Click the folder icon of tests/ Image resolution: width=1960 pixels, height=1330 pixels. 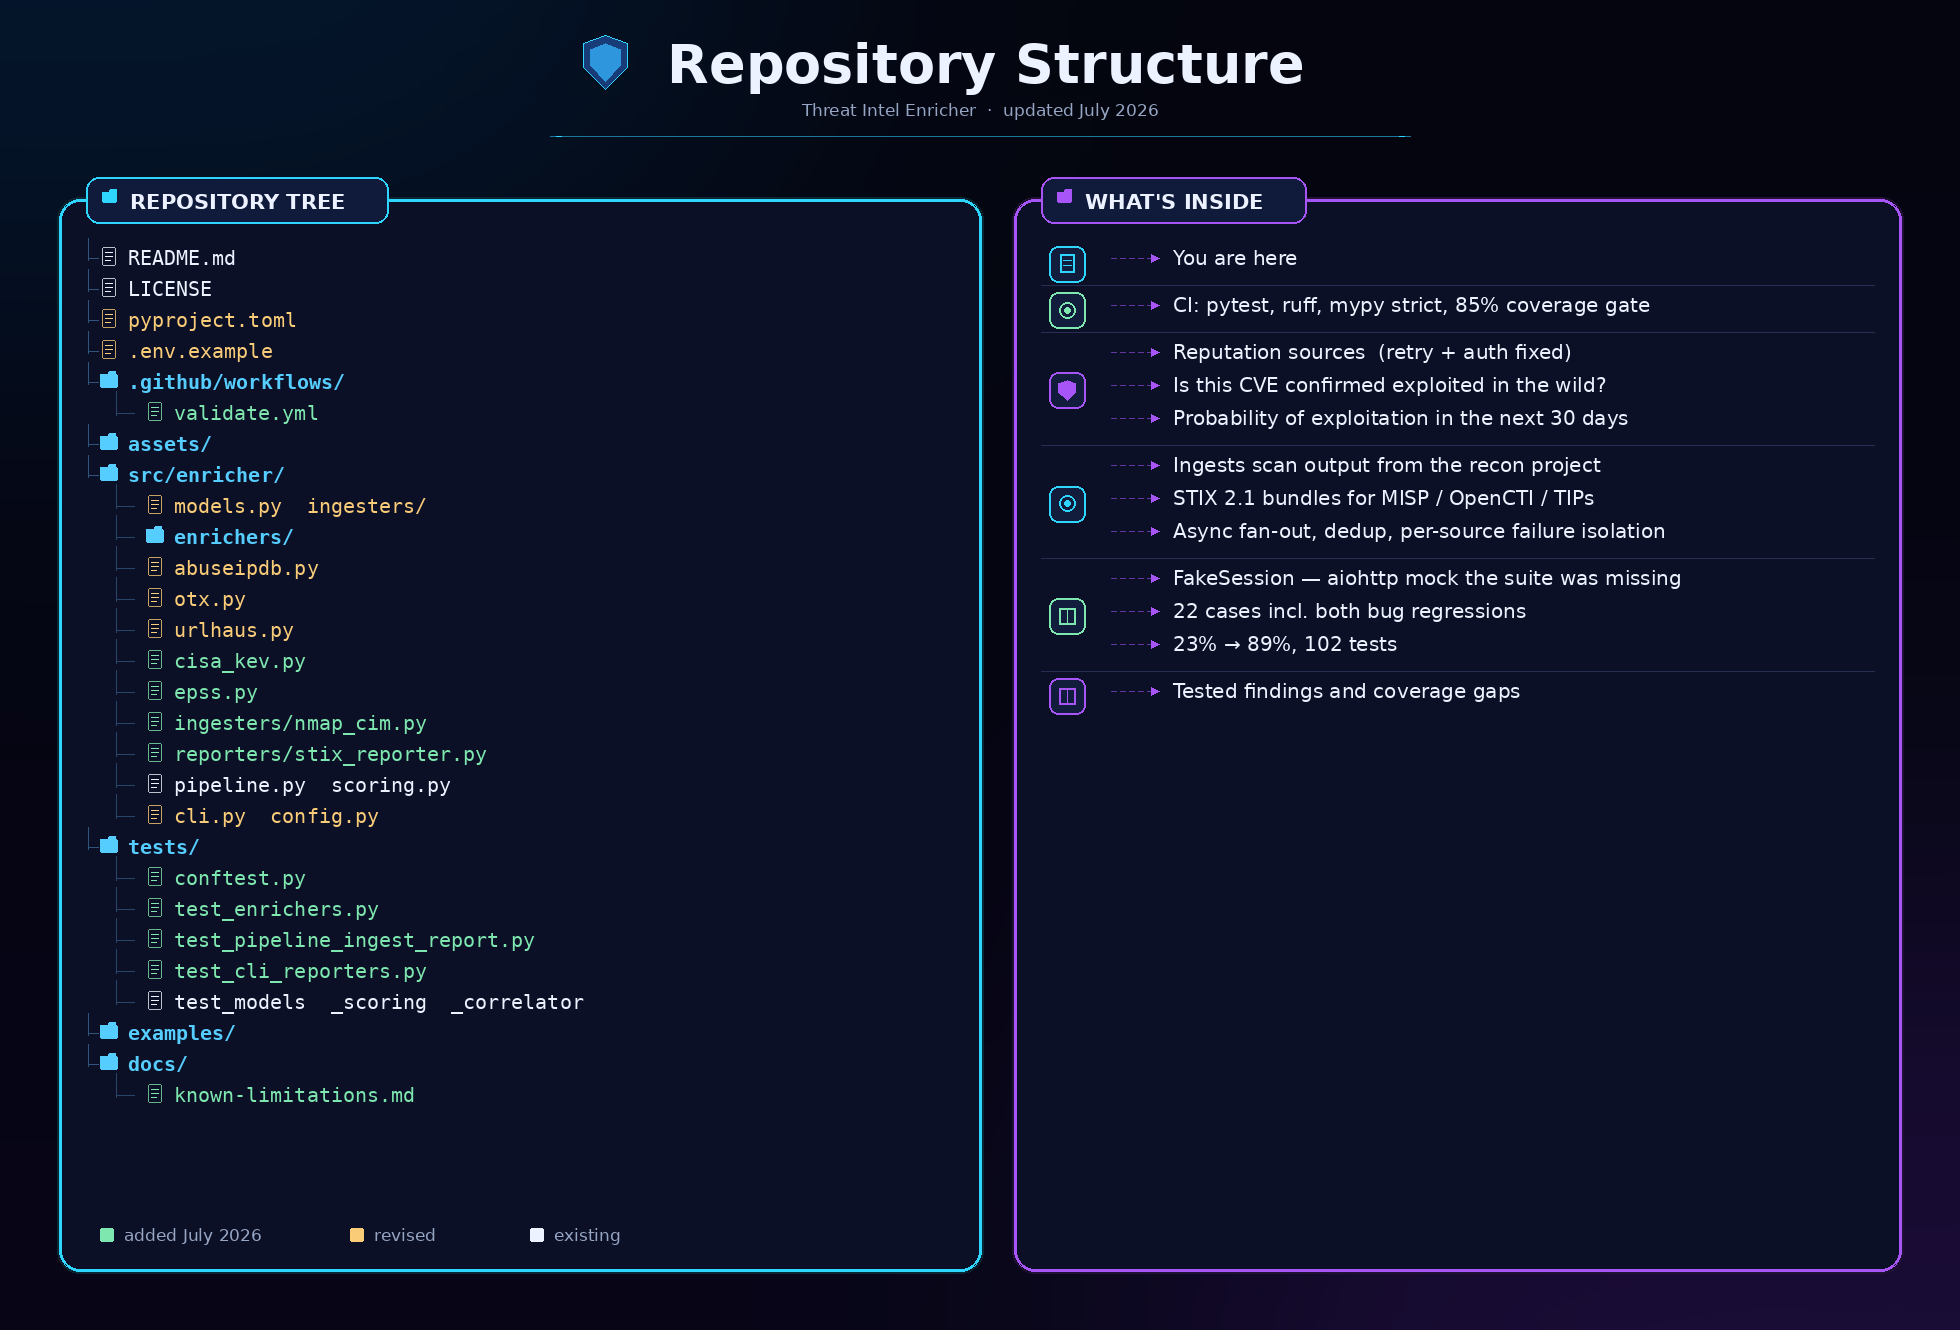tap(109, 845)
